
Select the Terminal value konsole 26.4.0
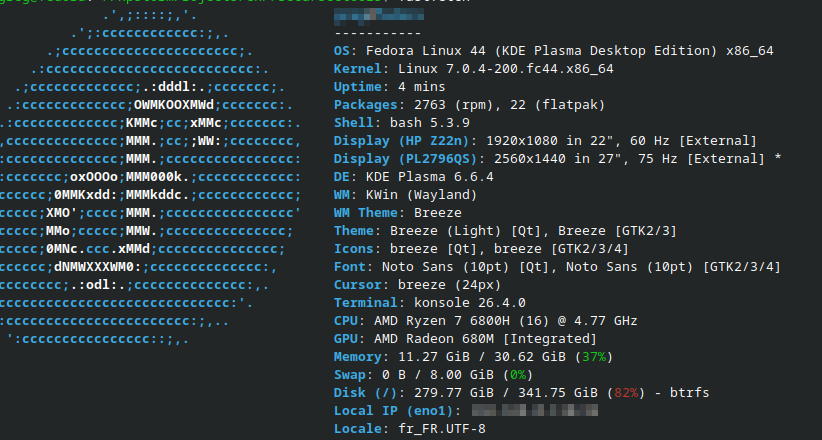tap(470, 303)
